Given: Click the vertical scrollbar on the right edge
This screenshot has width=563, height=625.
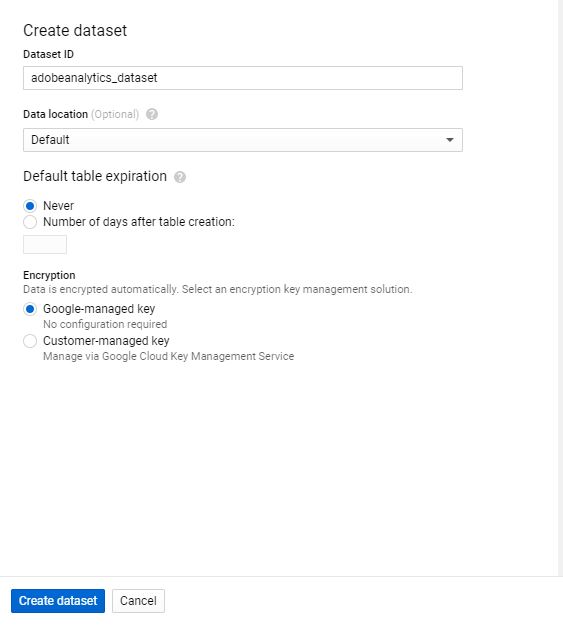Looking at the screenshot, I should pos(560,287).
